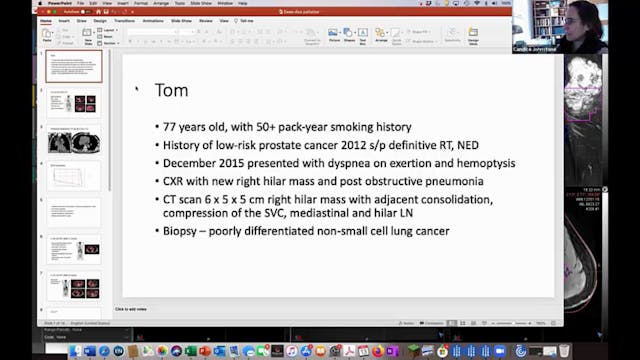Open the Draw ribbon tab
The image size is (640, 360).
pyautogui.click(x=82, y=20)
